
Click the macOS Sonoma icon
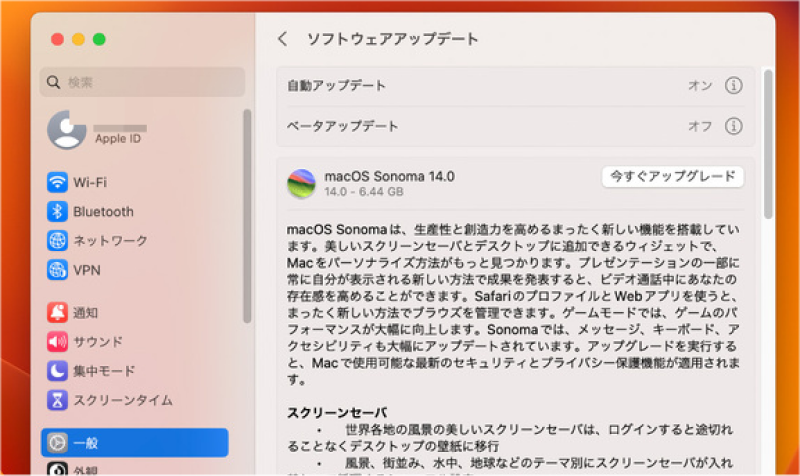(301, 184)
